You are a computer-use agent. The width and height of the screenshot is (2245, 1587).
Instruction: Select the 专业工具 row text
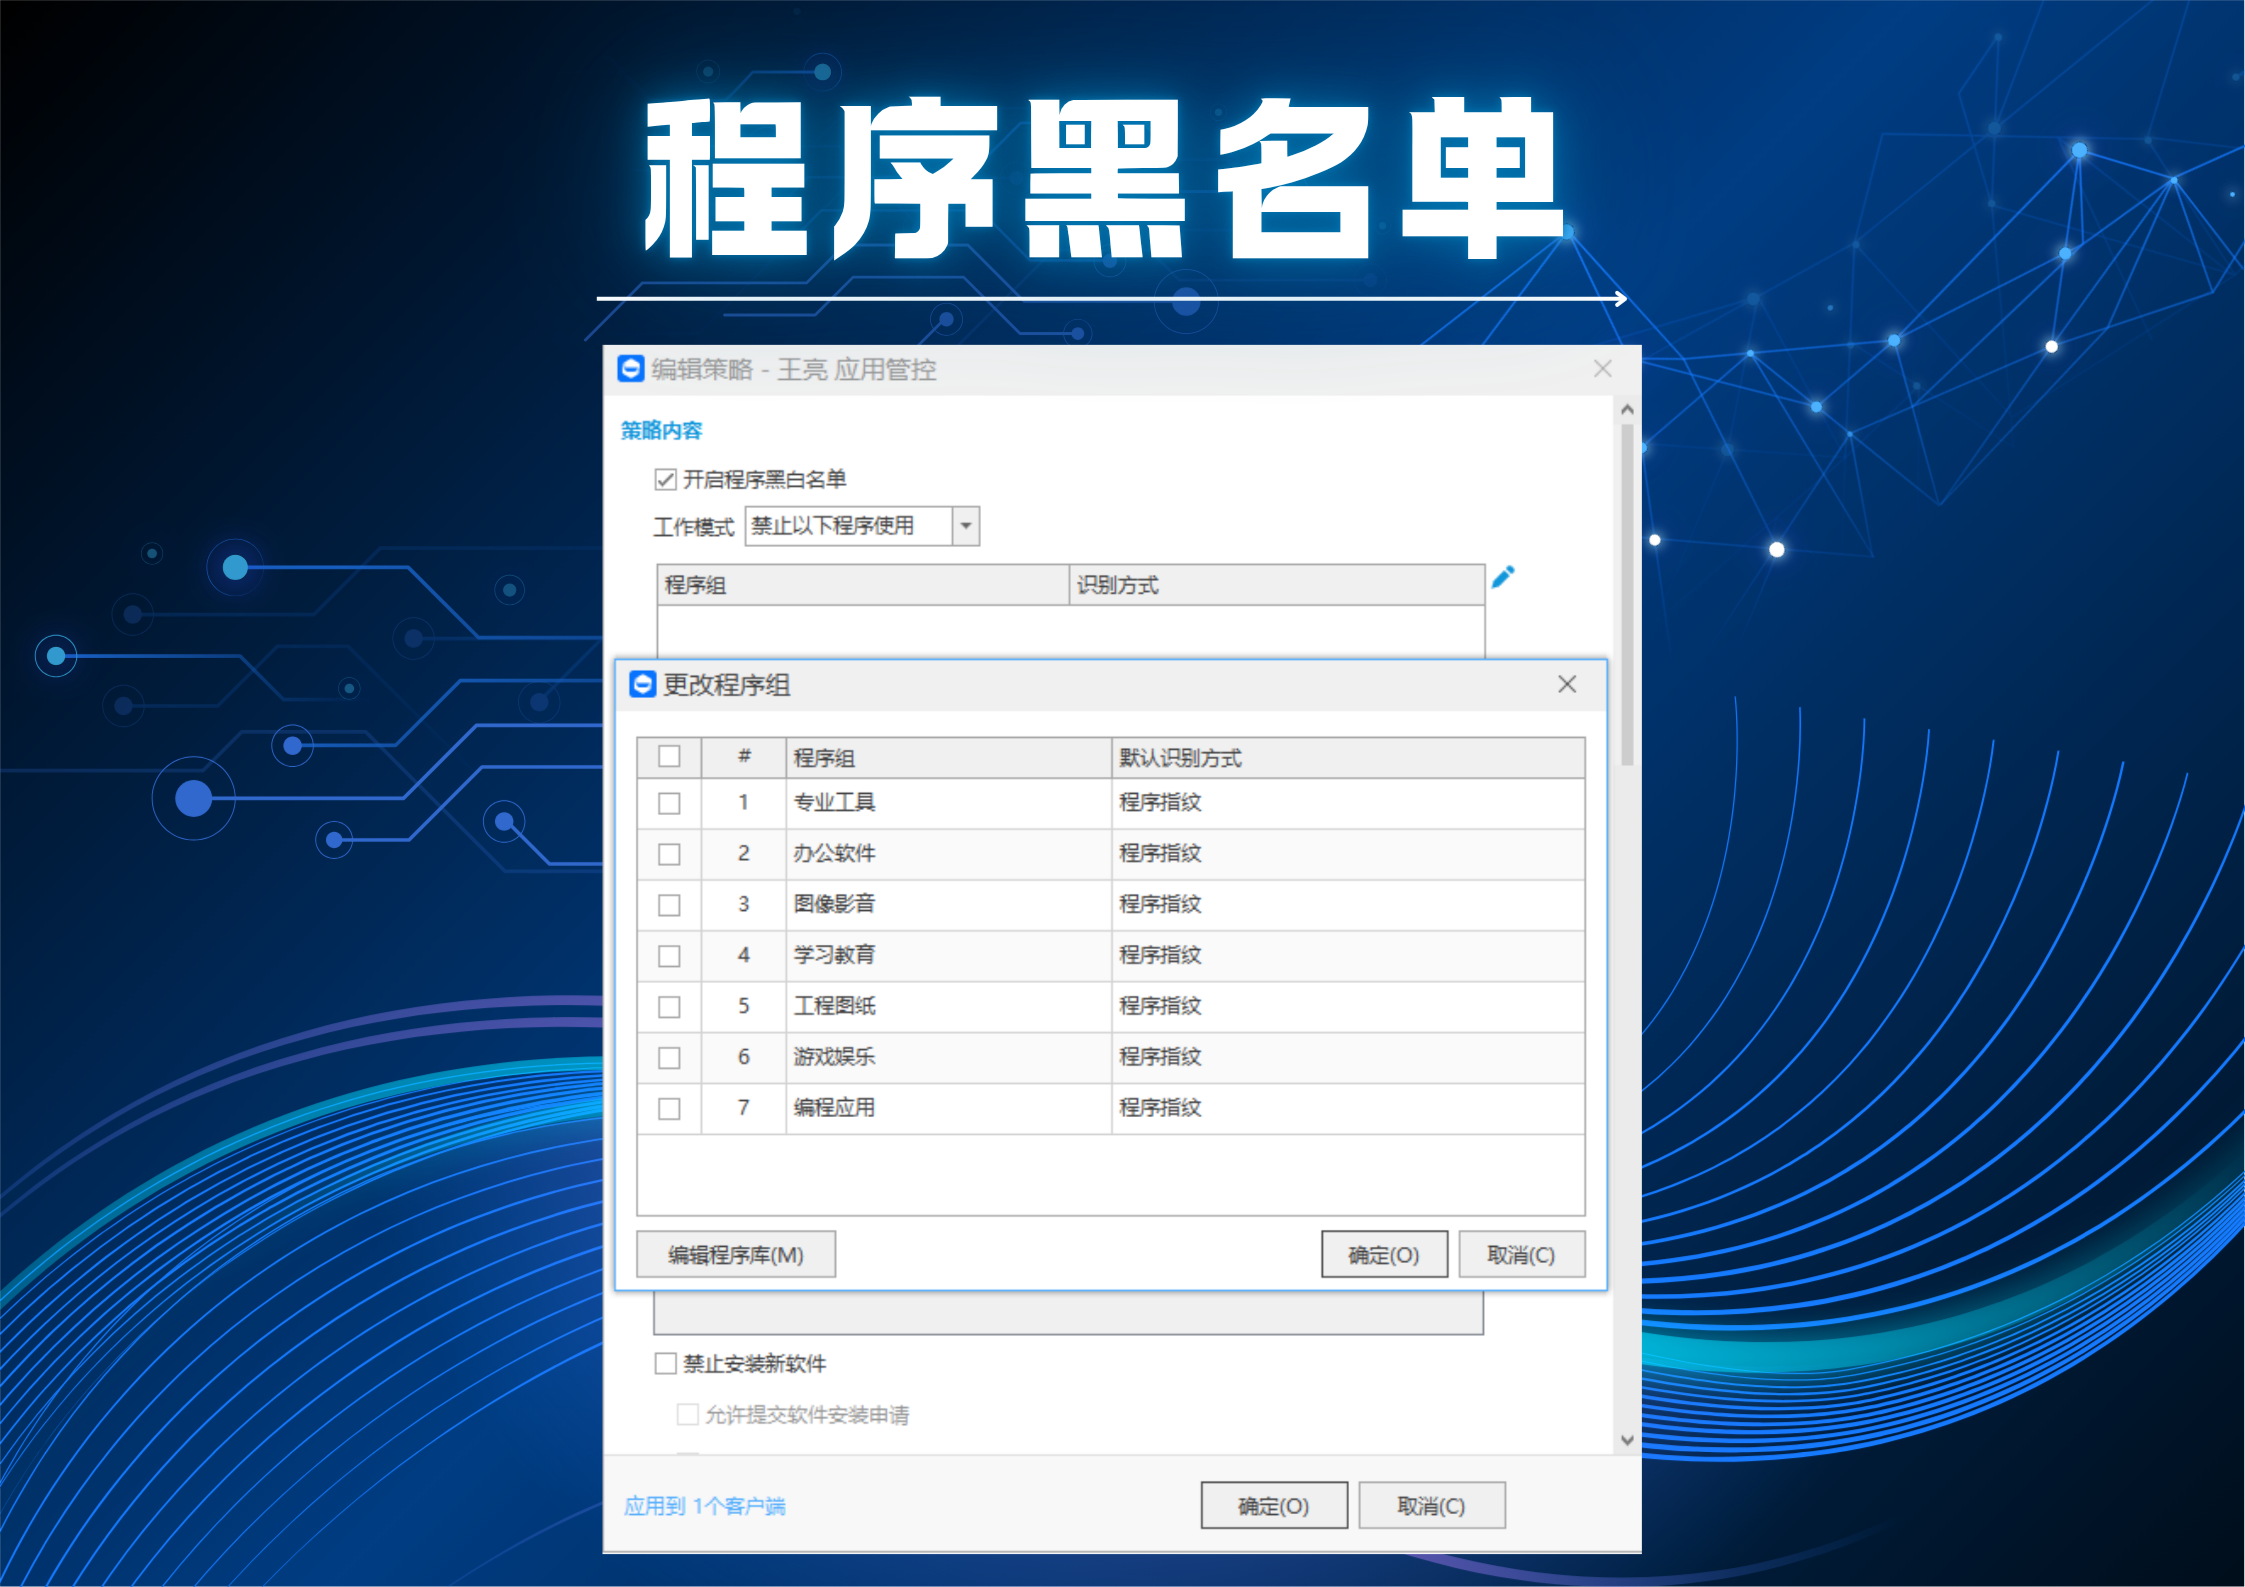pyautogui.click(x=834, y=802)
